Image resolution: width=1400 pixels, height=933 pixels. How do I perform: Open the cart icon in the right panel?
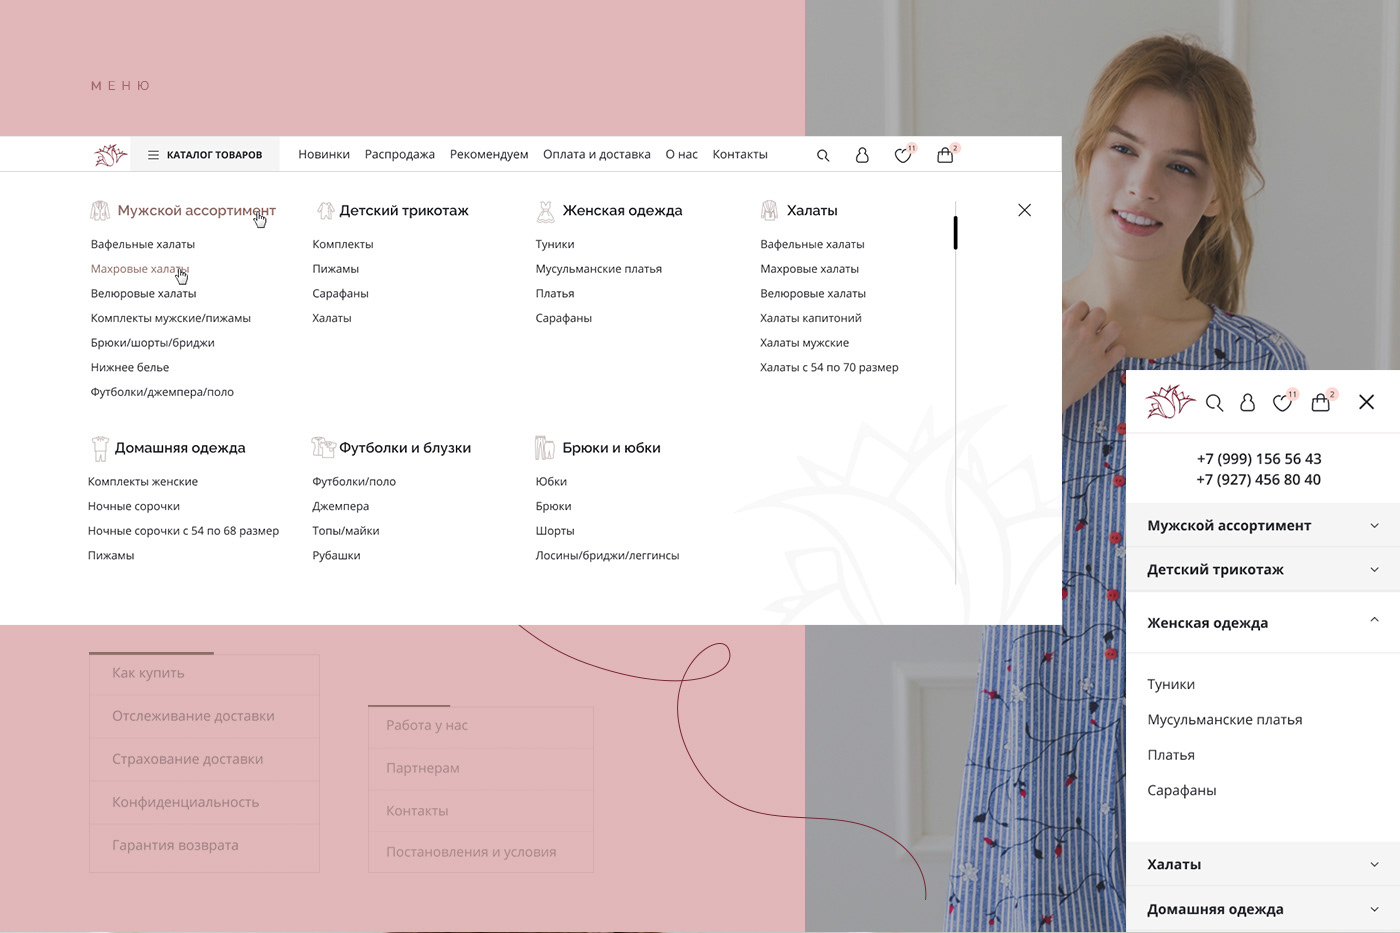(1320, 403)
